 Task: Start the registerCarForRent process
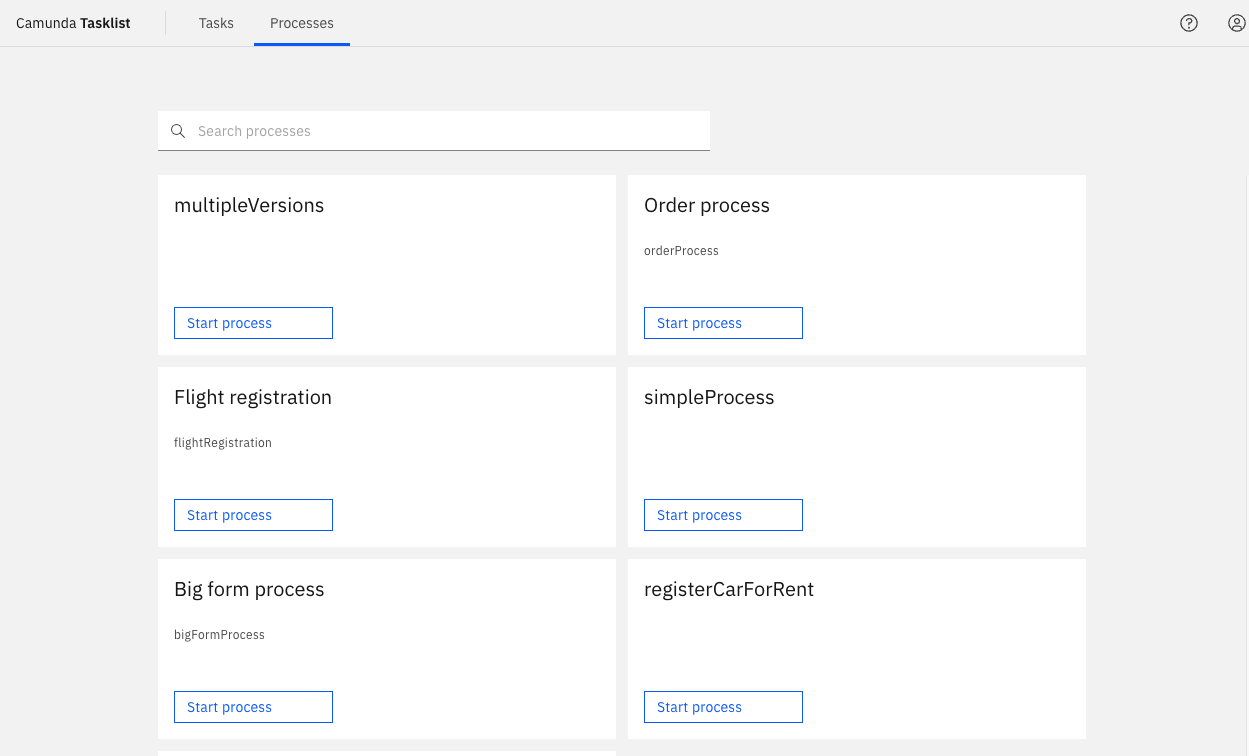click(x=723, y=707)
